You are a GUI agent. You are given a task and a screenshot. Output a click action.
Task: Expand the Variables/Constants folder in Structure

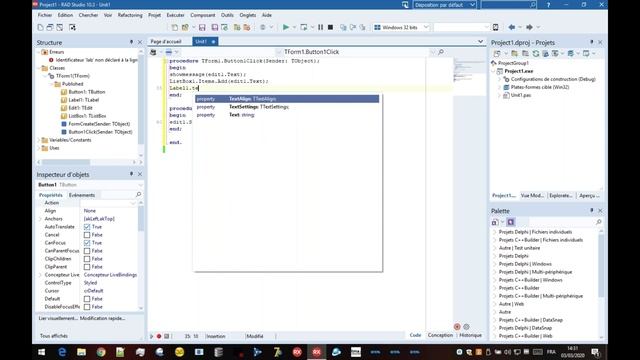click(x=39, y=140)
